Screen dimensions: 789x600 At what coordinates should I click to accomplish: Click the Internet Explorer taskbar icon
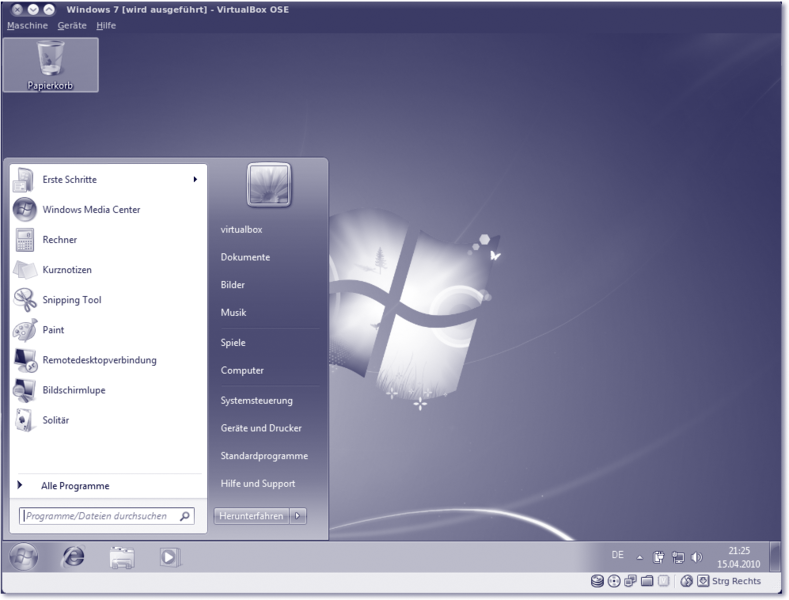(73, 557)
